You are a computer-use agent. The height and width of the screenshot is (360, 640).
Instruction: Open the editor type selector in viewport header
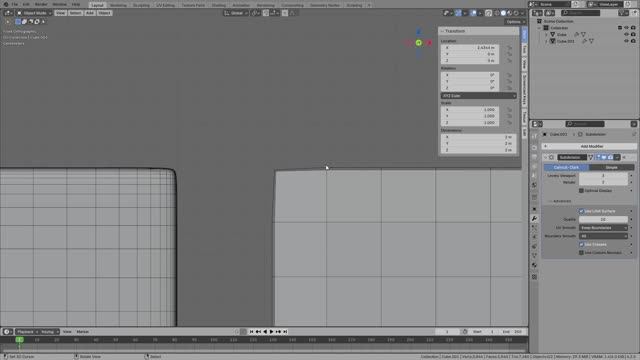(8, 13)
